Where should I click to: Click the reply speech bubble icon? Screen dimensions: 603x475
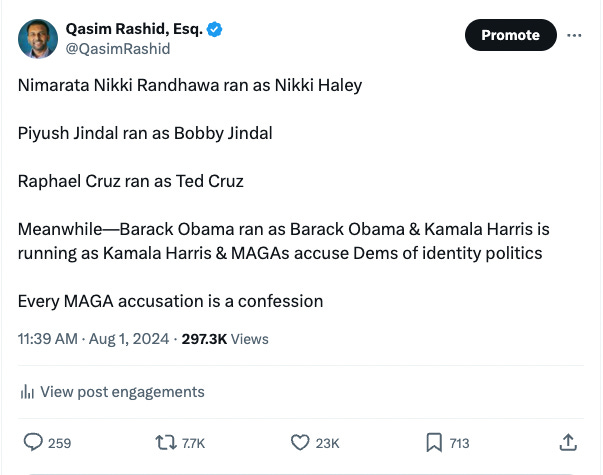[33, 442]
